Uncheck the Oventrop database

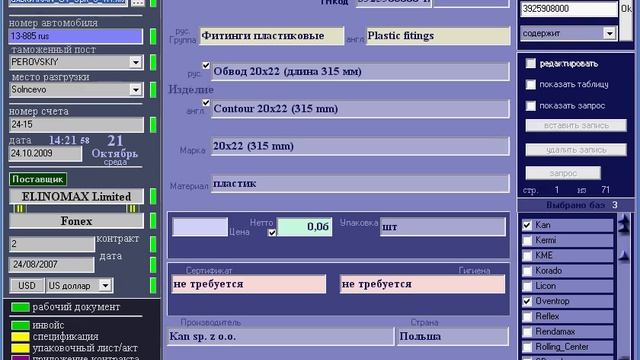pos(527,301)
